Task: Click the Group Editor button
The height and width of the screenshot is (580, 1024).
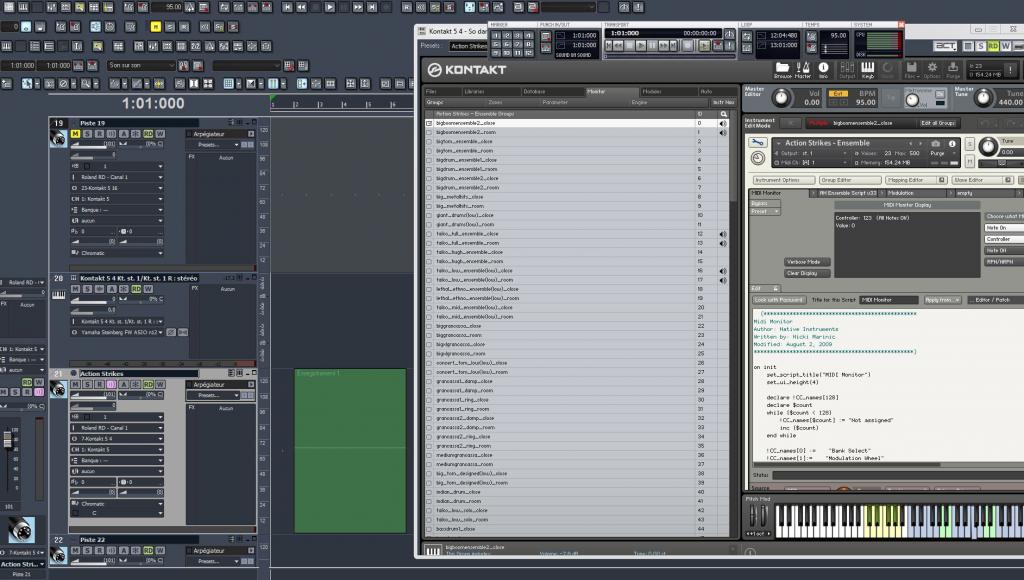Action: (850, 180)
